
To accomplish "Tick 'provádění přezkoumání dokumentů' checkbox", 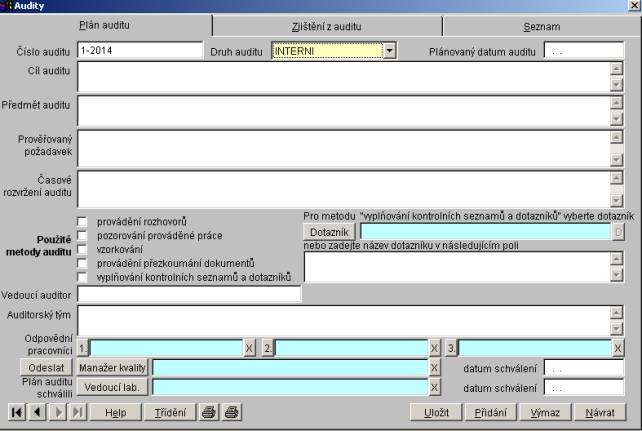I will click(x=84, y=263).
